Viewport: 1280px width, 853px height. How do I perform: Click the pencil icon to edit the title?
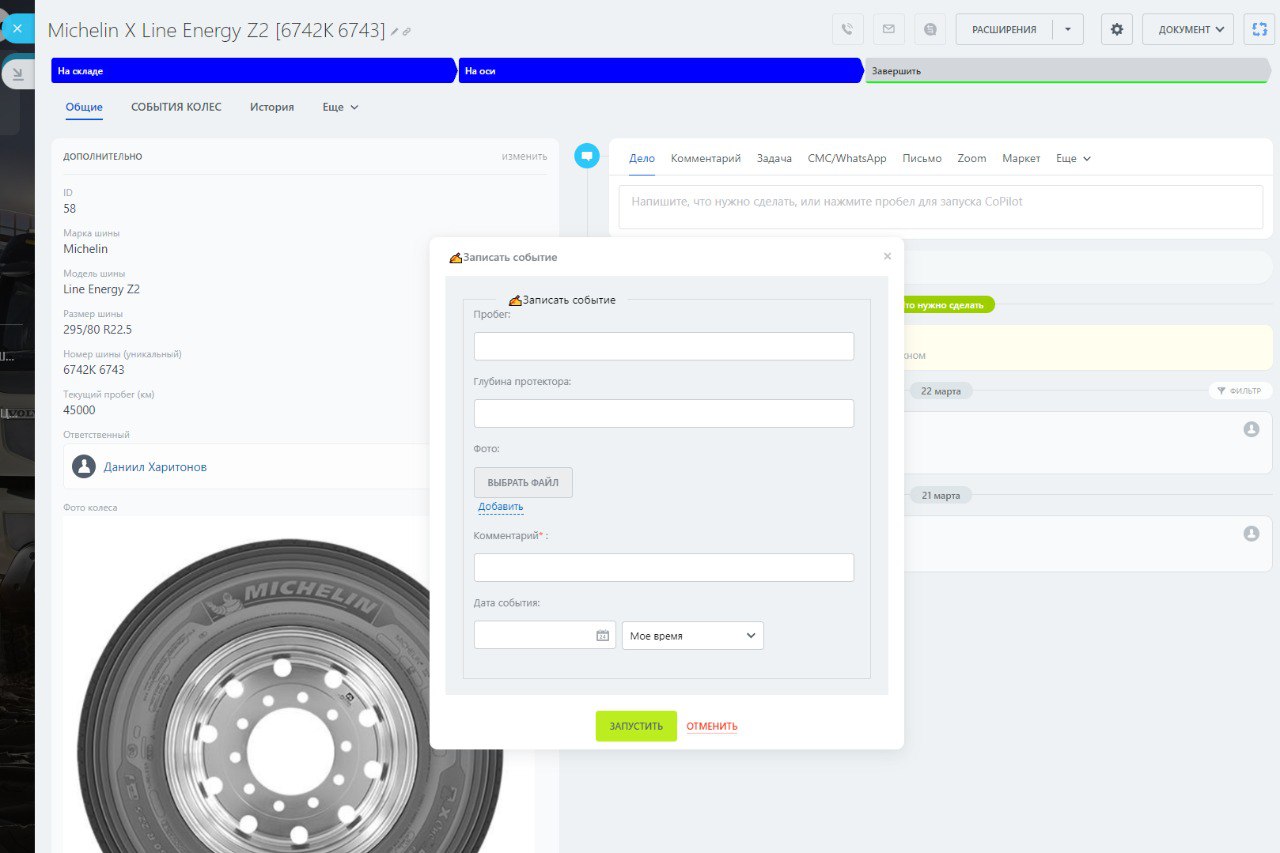(x=395, y=32)
